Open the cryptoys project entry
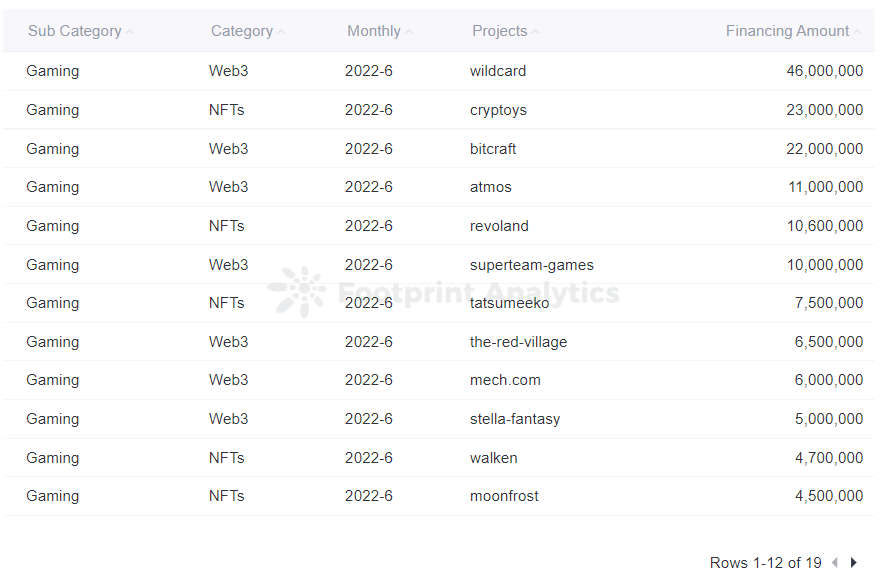This screenshot has width=887, height=581. (x=497, y=110)
